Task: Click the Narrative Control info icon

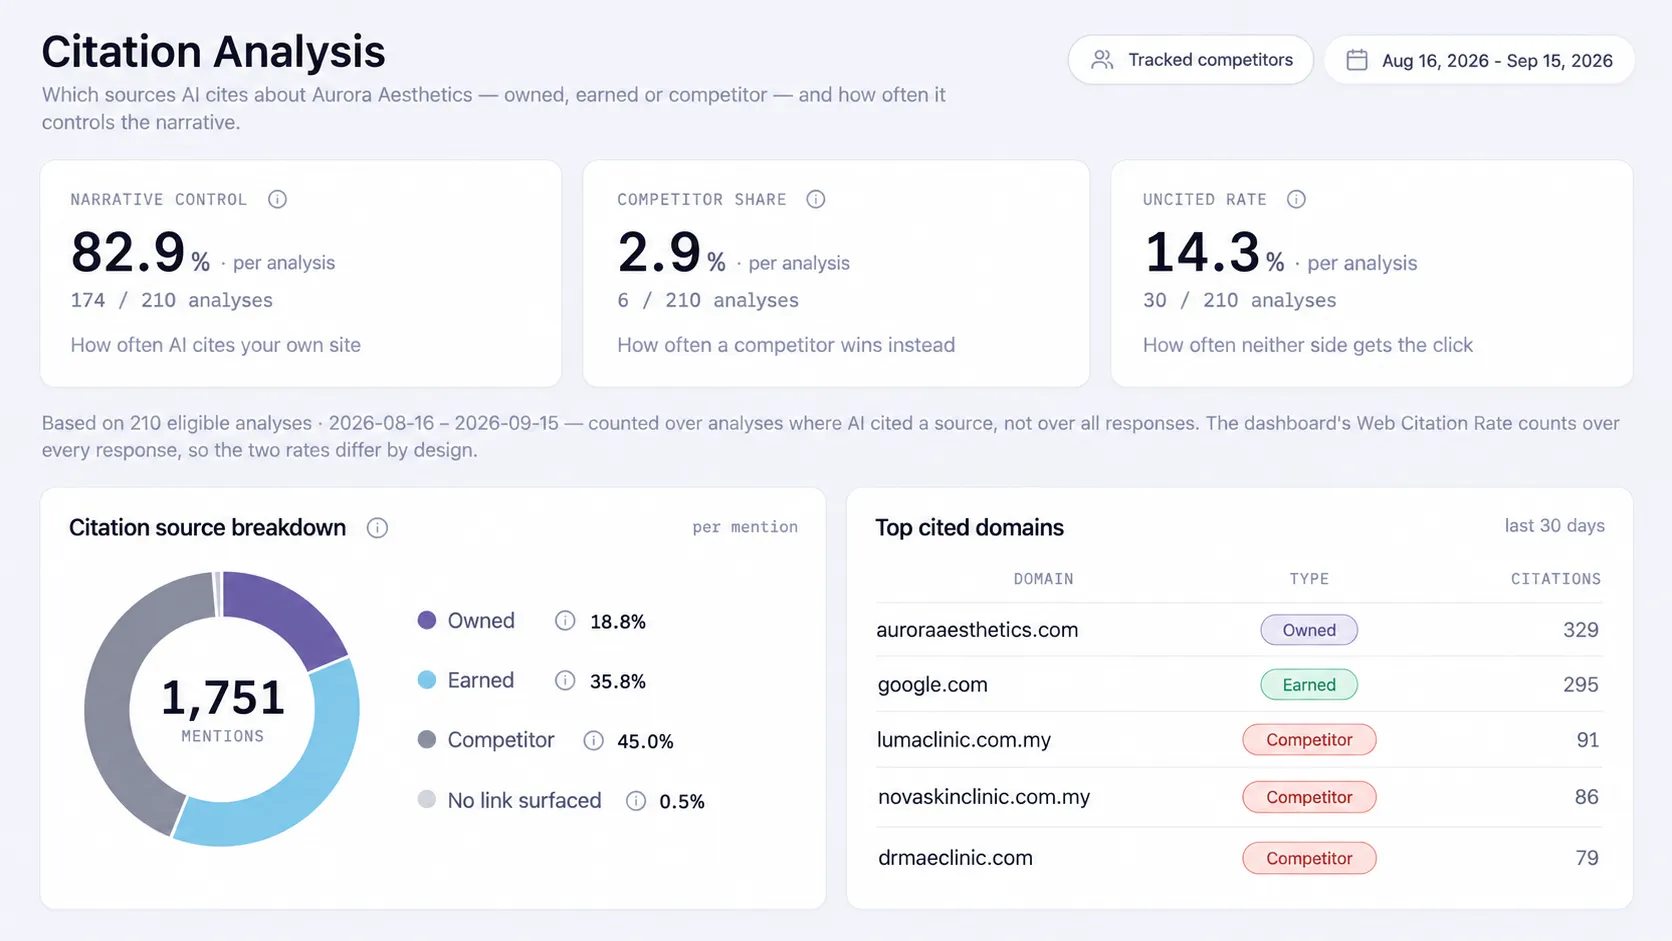Action: pyautogui.click(x=277, y=199)
